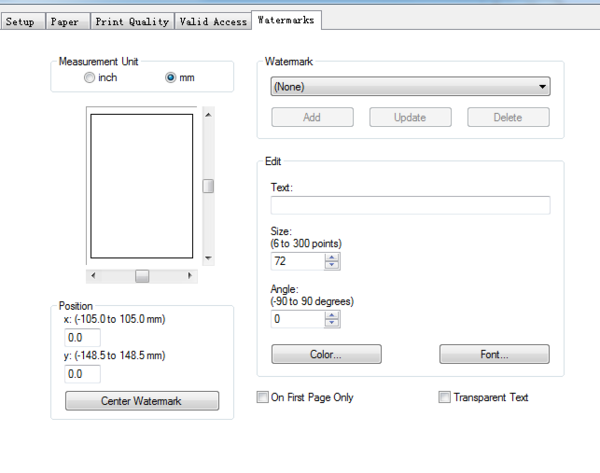Decrease the Angle value with down arrow

[x=332, y=324]
